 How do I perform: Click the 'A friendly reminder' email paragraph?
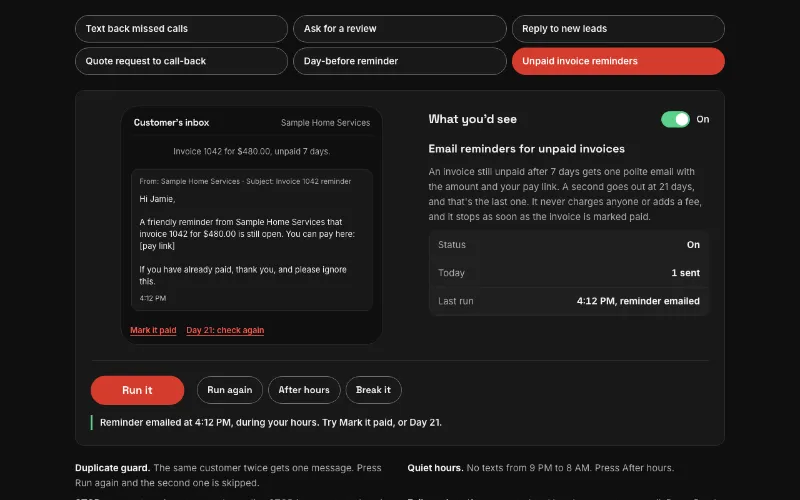coord(247,234)
